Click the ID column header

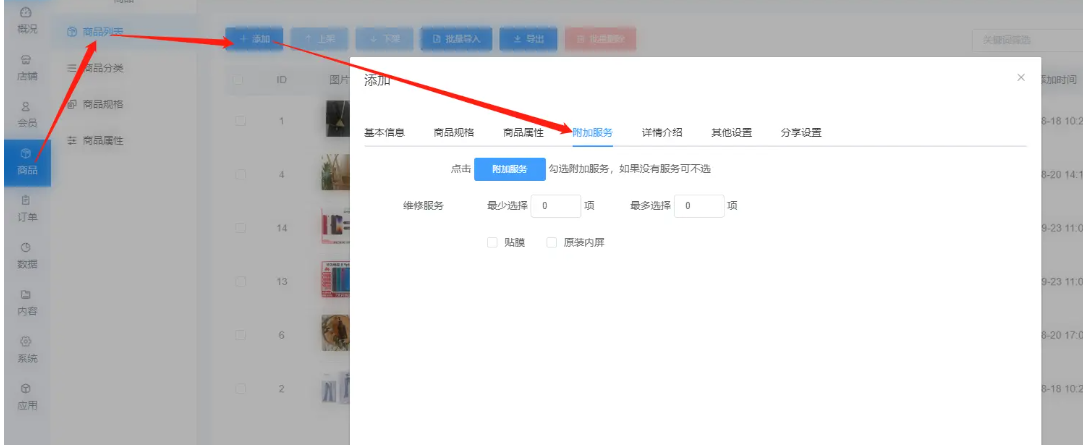(282, 80)
